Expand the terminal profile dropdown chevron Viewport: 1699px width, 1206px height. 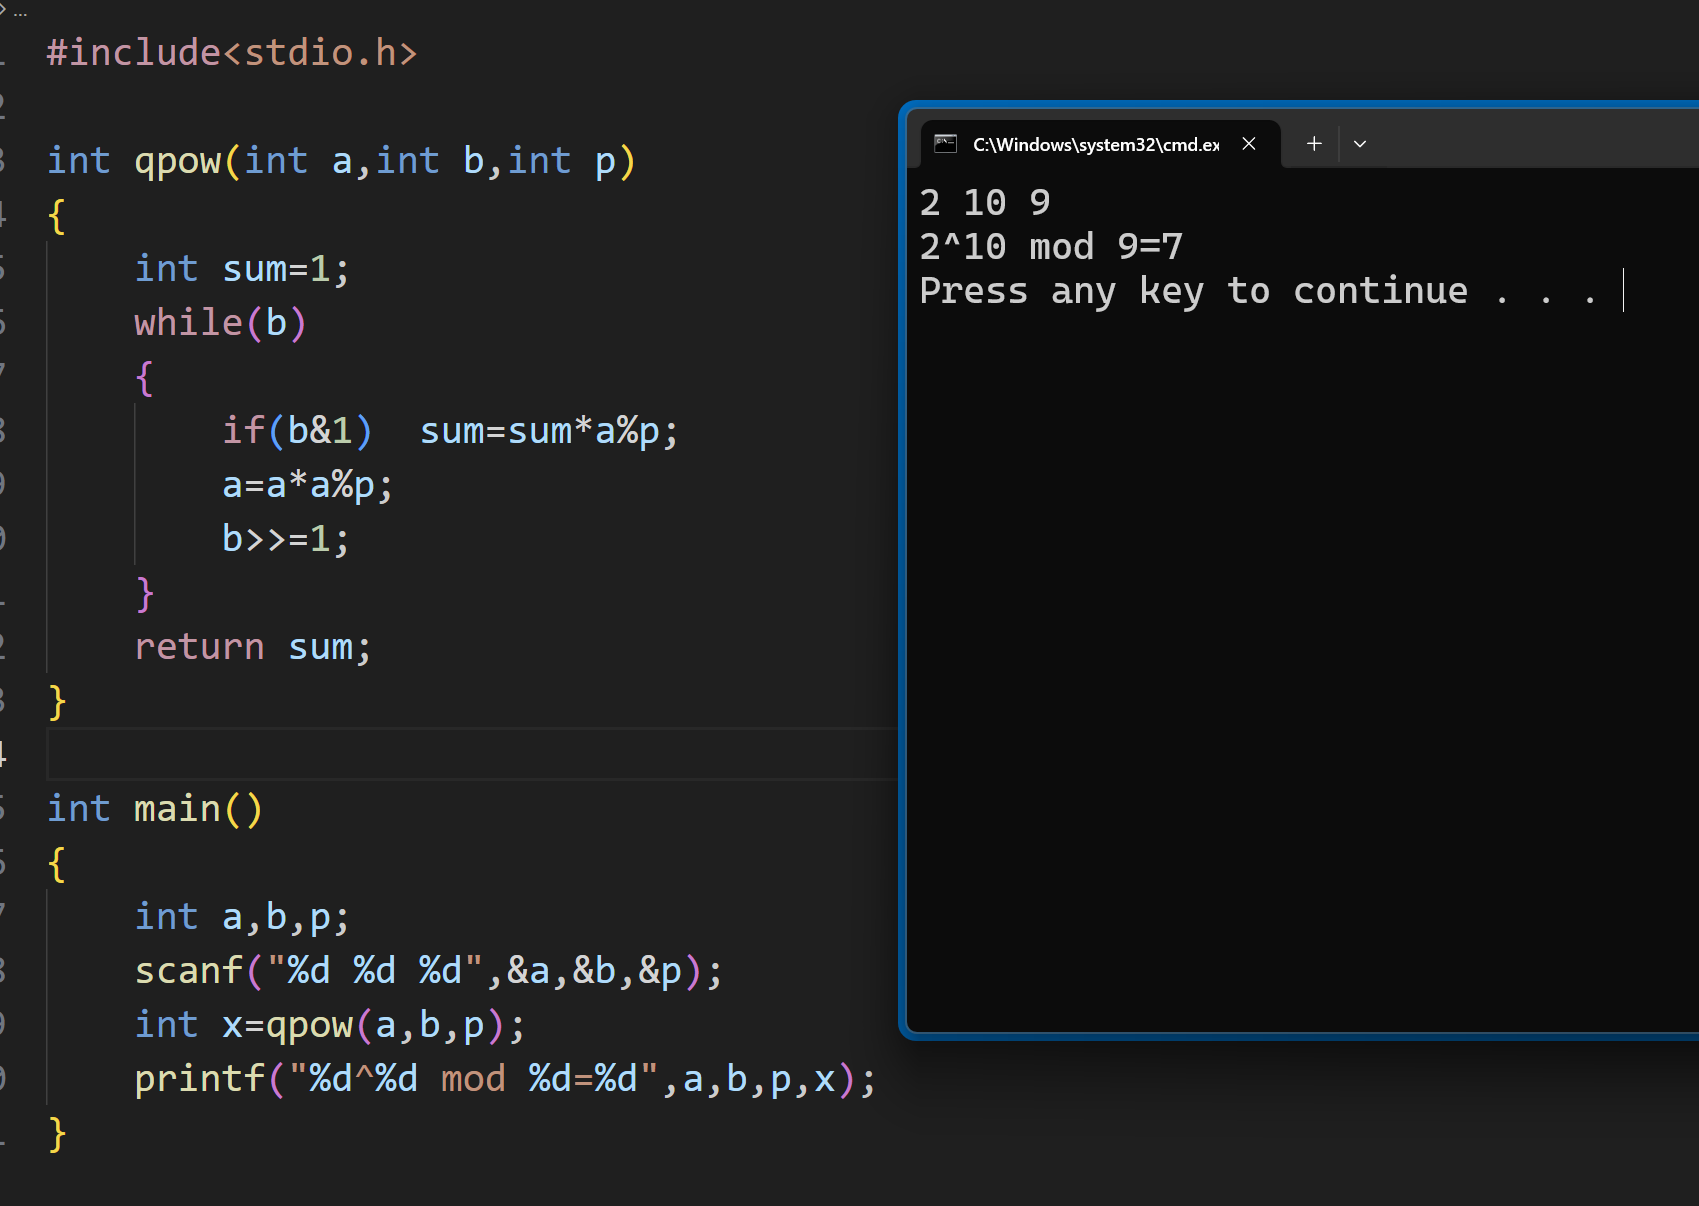[x=1360, y=144]
